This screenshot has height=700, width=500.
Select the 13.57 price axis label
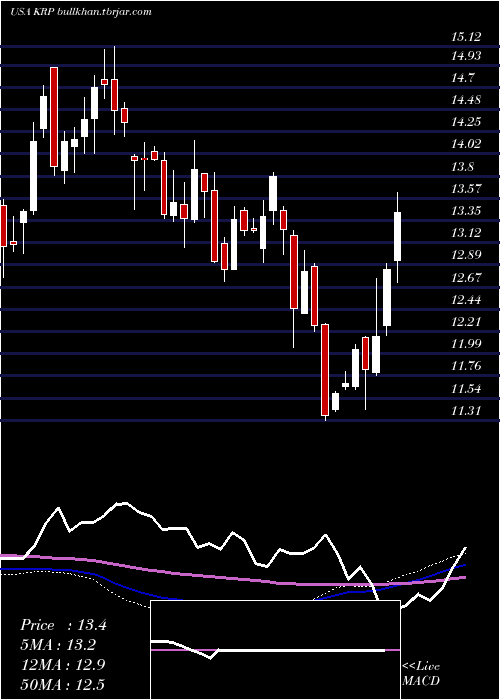coord(466,188)
